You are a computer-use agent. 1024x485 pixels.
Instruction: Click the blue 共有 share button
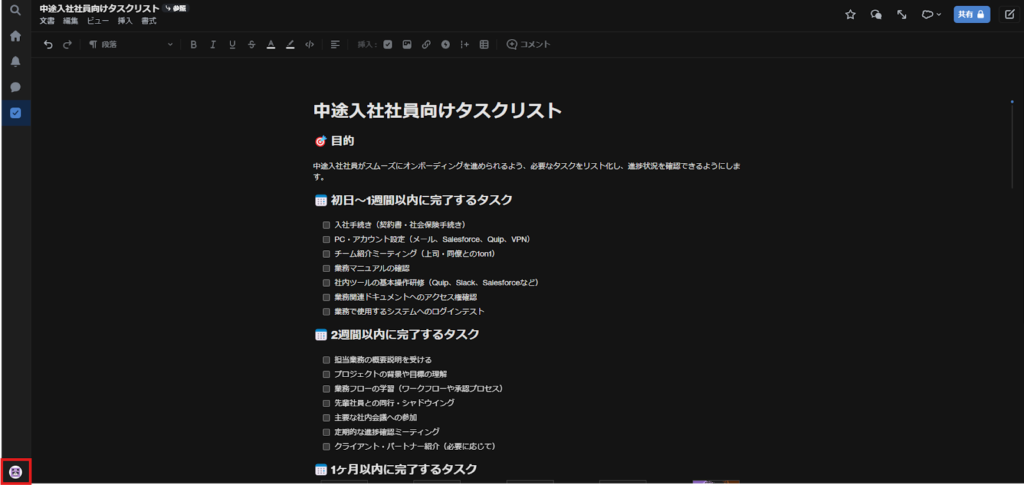[x=971, y=14]
